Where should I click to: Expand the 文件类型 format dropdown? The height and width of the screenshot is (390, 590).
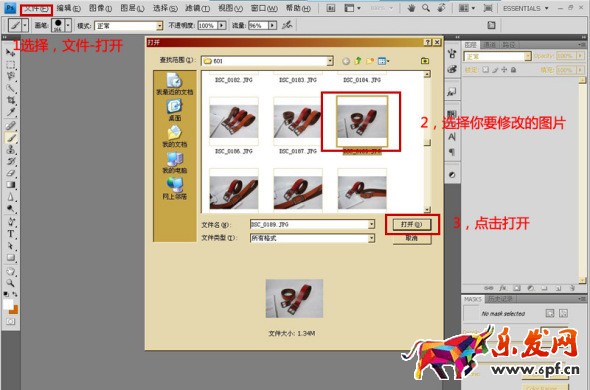[371, 238]
